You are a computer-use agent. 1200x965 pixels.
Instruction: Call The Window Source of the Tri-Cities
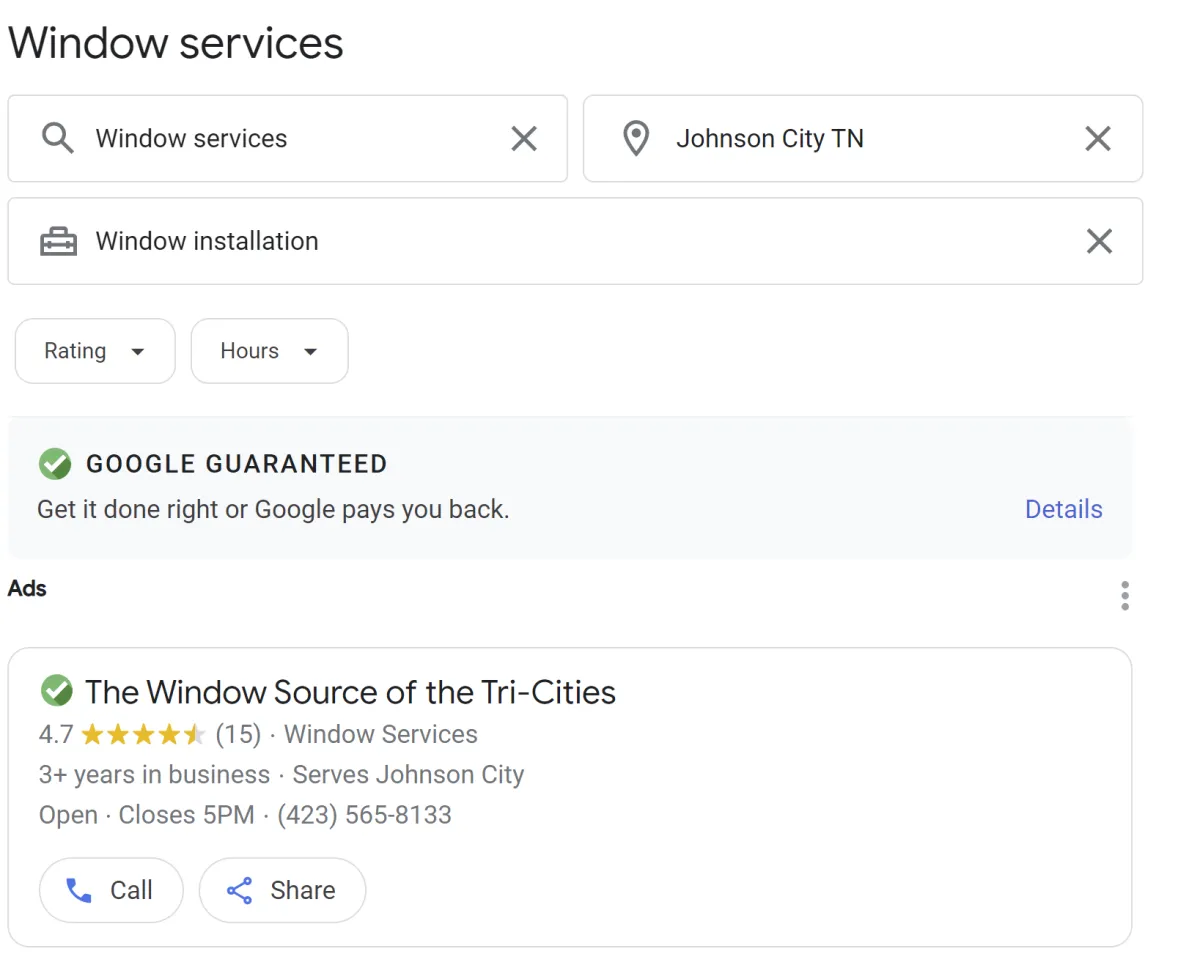(x=111, y=890)
